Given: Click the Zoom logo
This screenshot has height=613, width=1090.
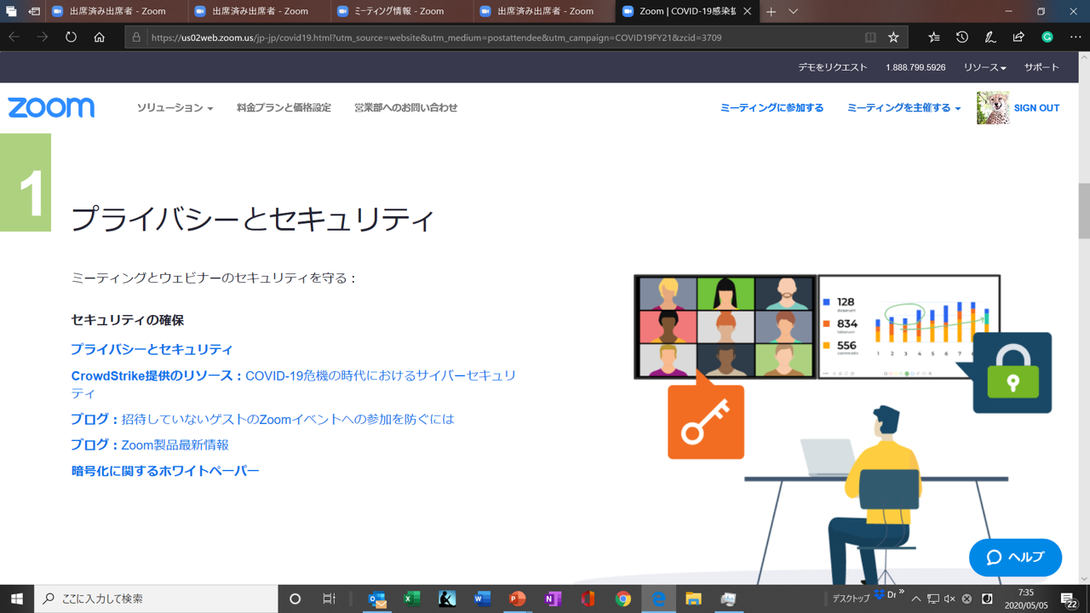Looking at the screenshot, I should click(51, 108).
